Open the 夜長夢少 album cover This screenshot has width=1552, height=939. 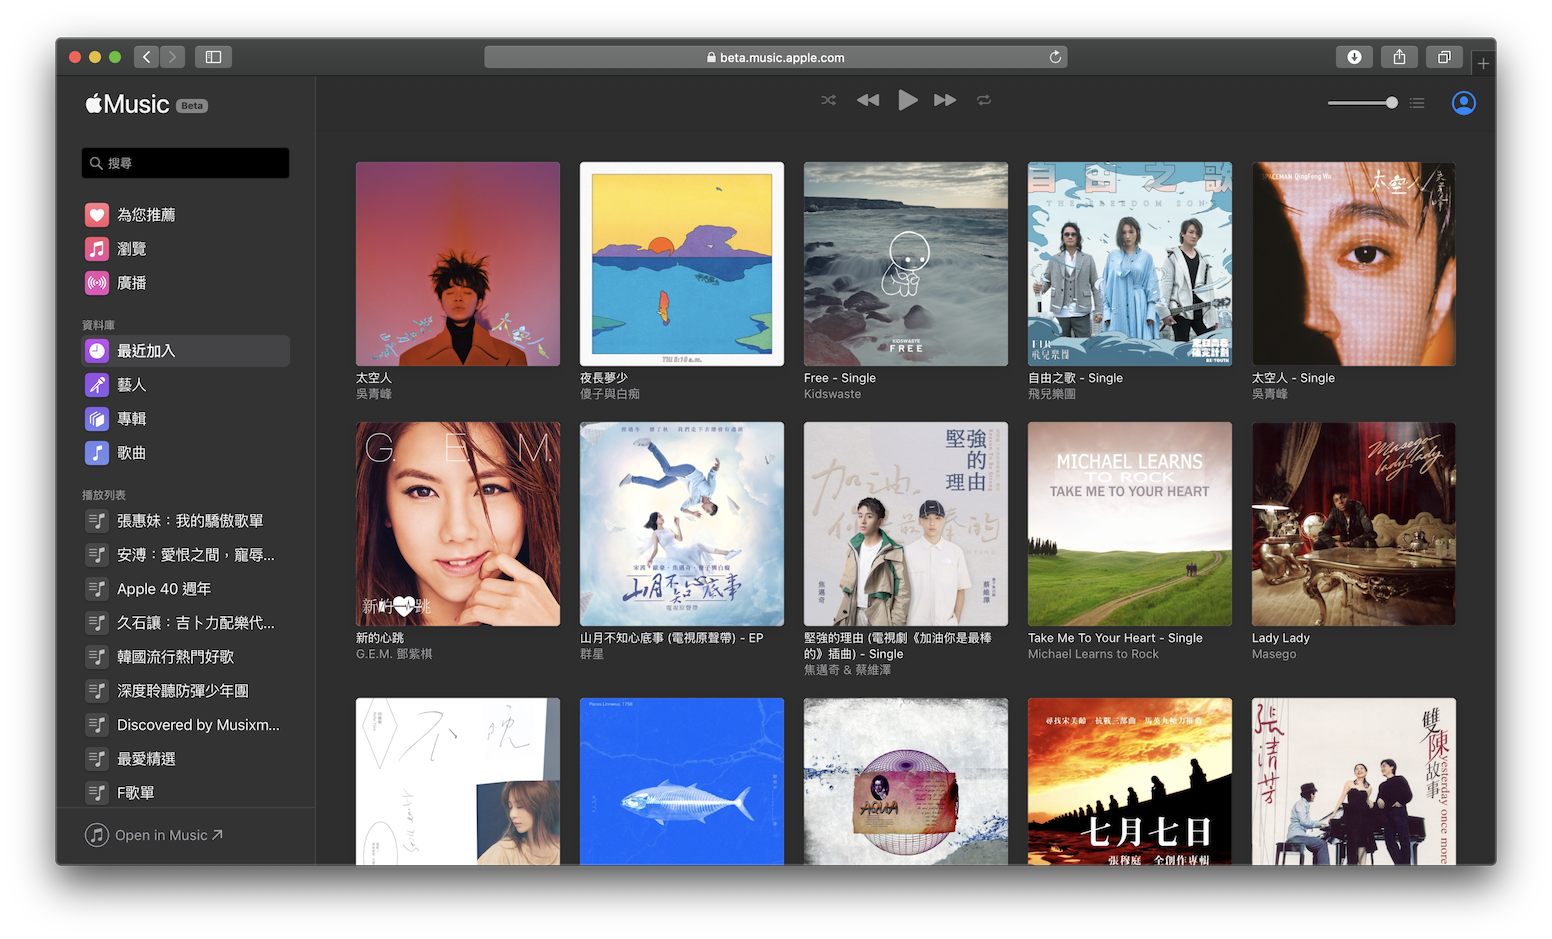(x=682, y=264)
